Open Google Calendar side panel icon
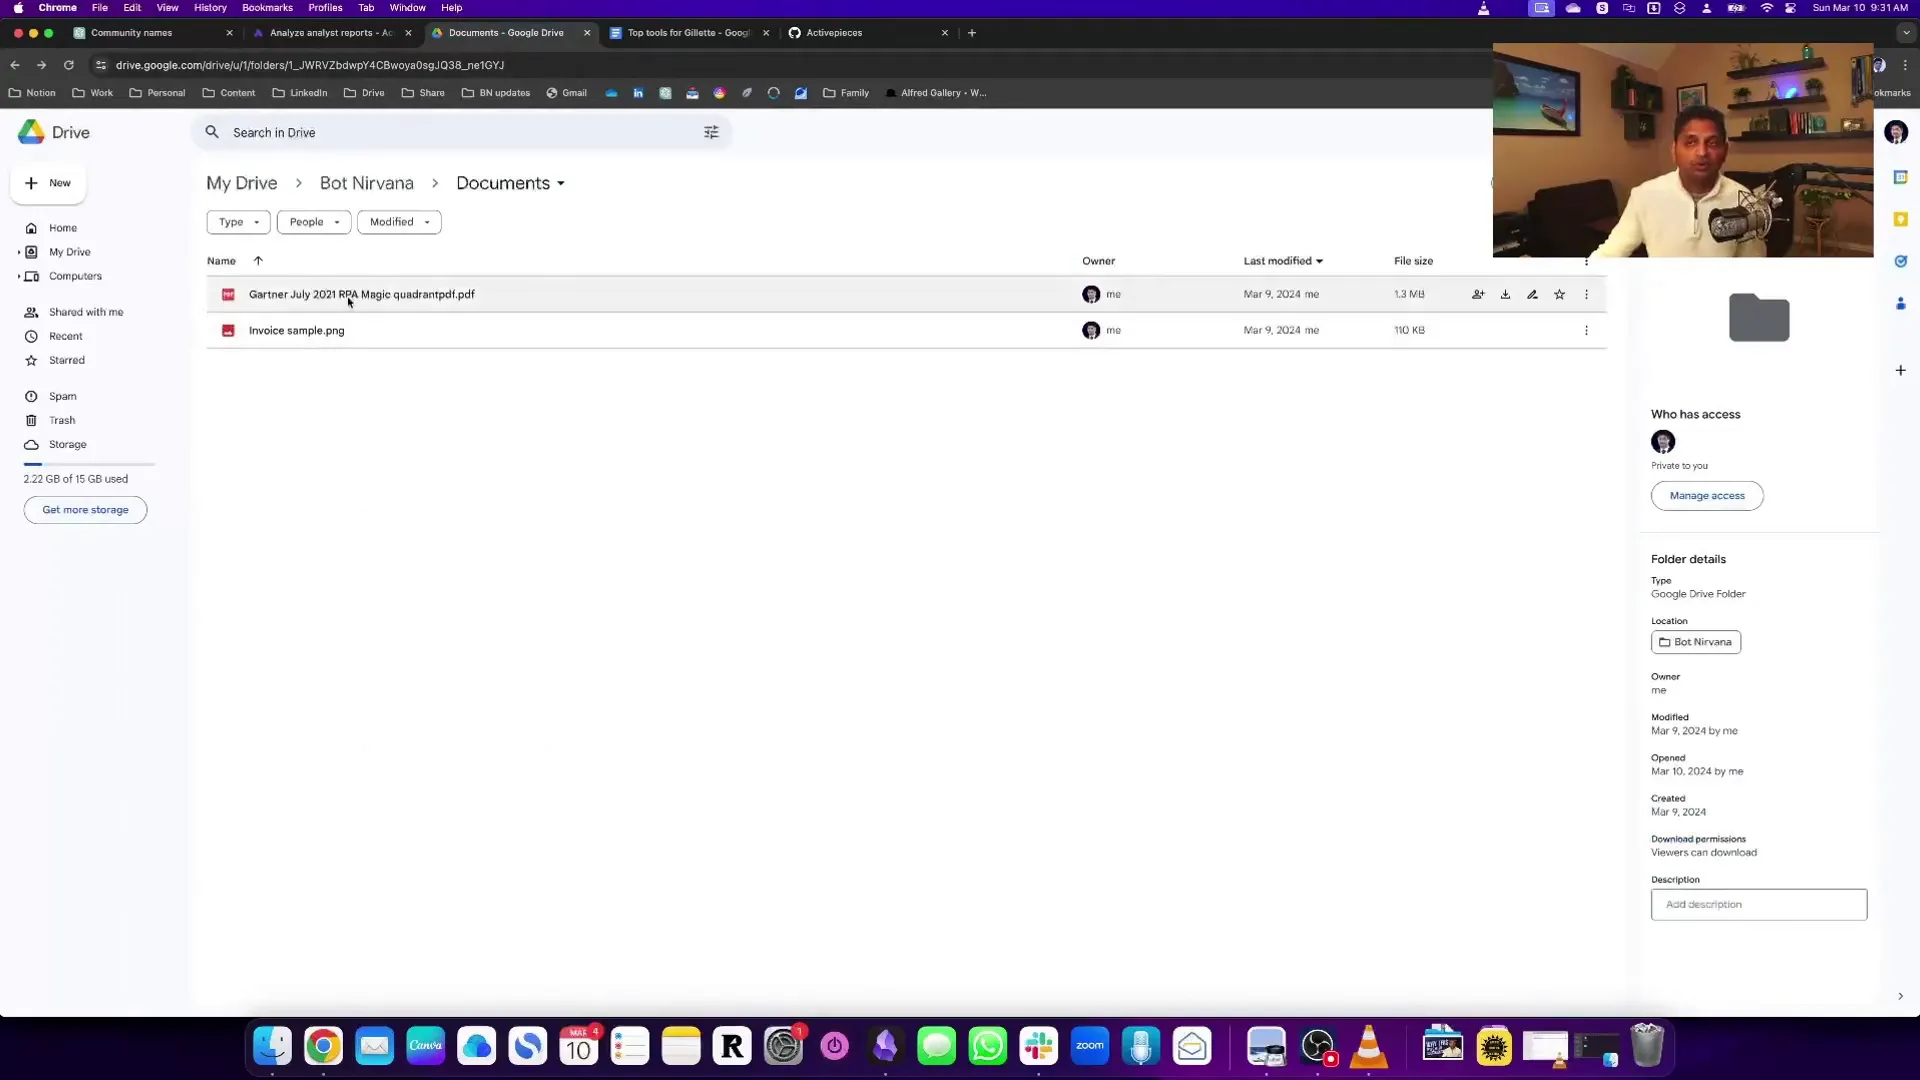The image size is (1920, 1080). coord(1900,177)
